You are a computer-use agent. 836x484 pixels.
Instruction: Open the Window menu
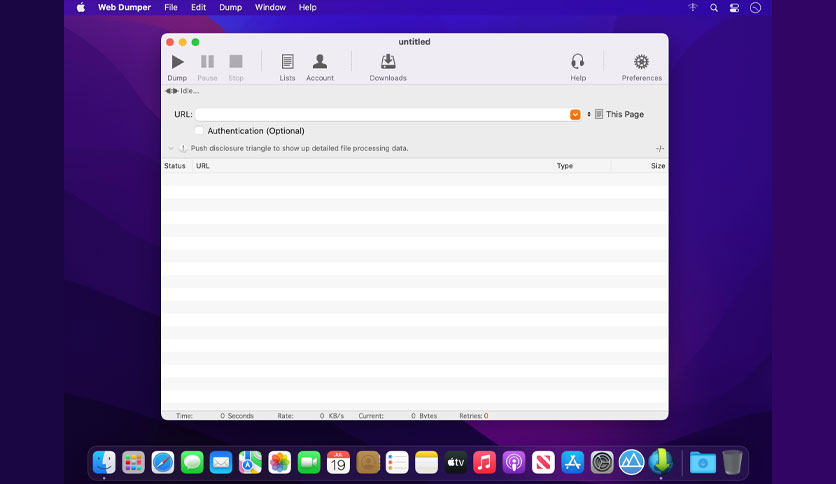point(270,7)
